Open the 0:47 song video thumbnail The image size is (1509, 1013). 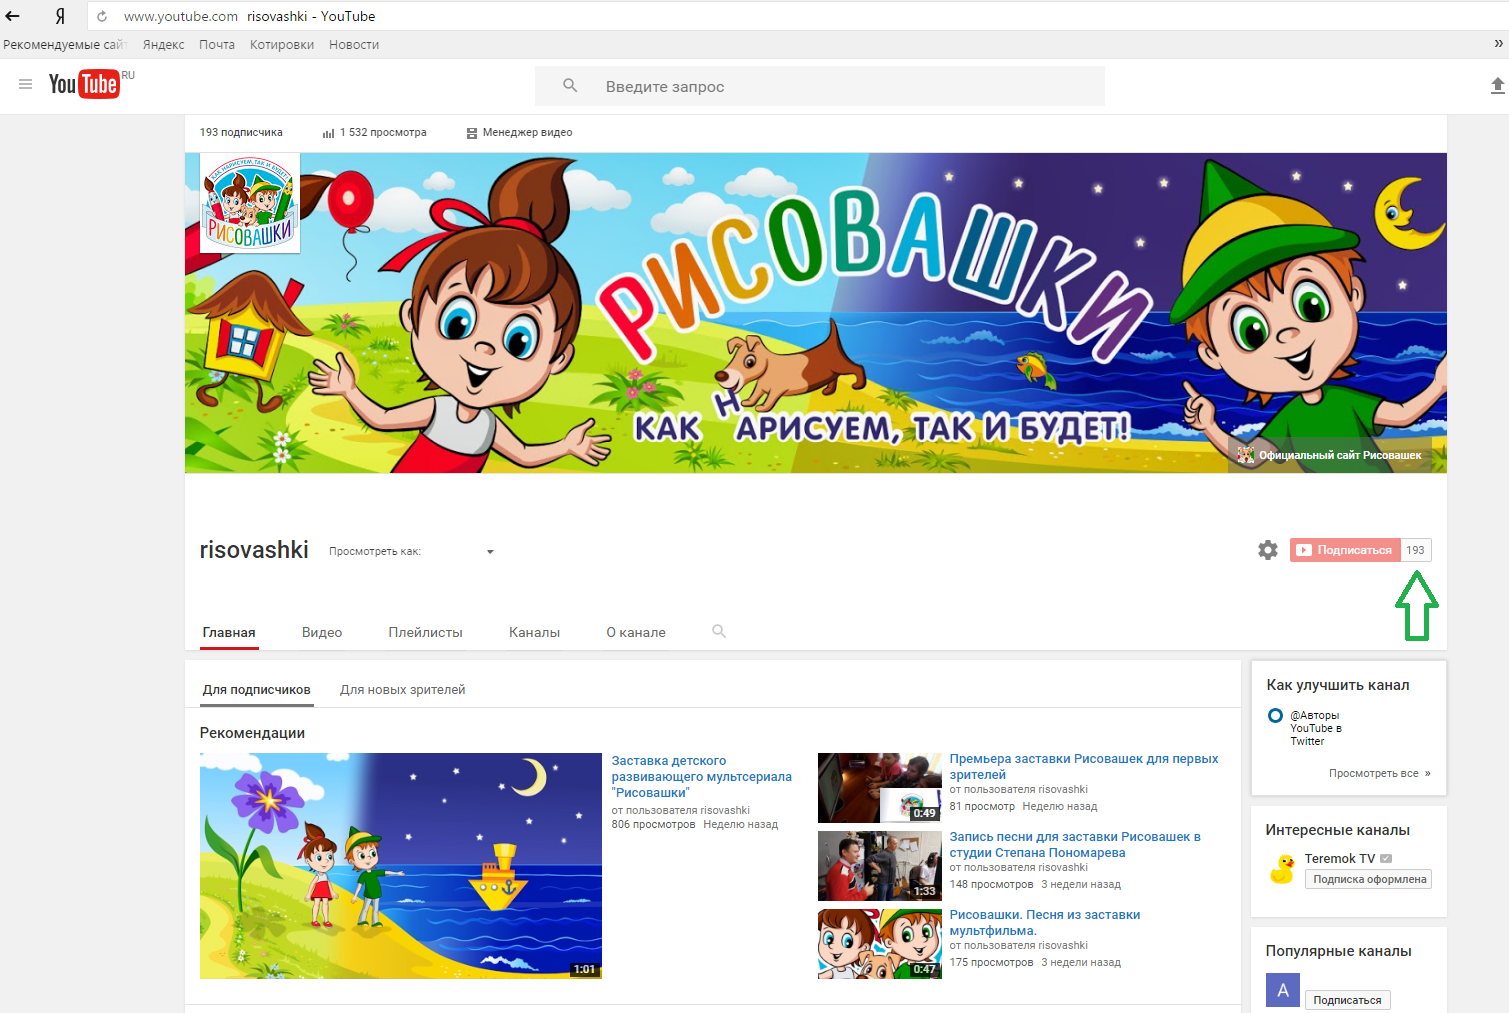pos(880,944)
